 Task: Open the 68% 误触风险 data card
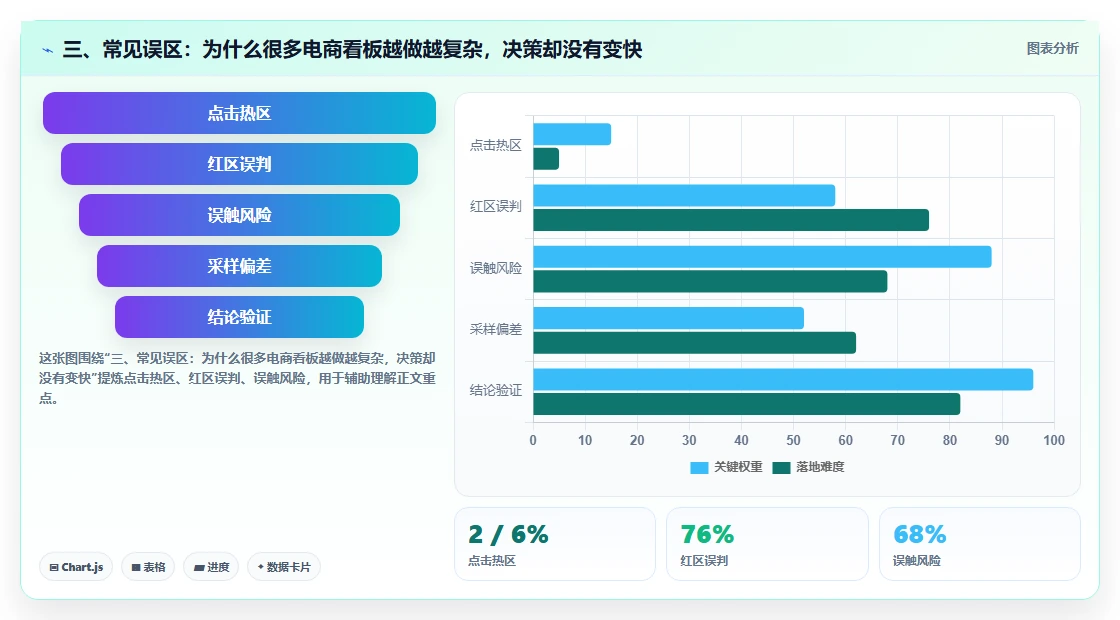[x=979, y=544]
